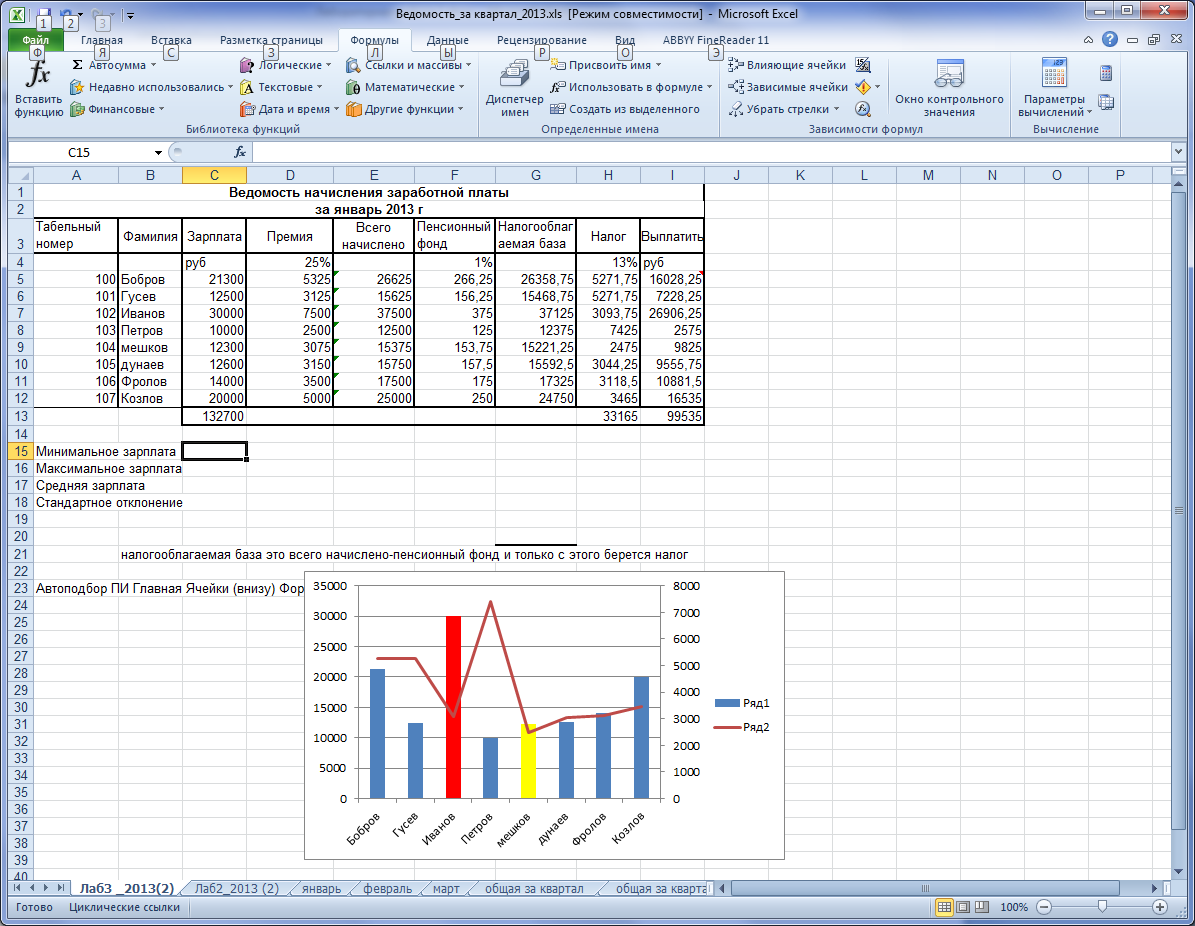Switch to the Вставка ribbon tab
This screenshot has height=926, width=1195.
[171, 40]
